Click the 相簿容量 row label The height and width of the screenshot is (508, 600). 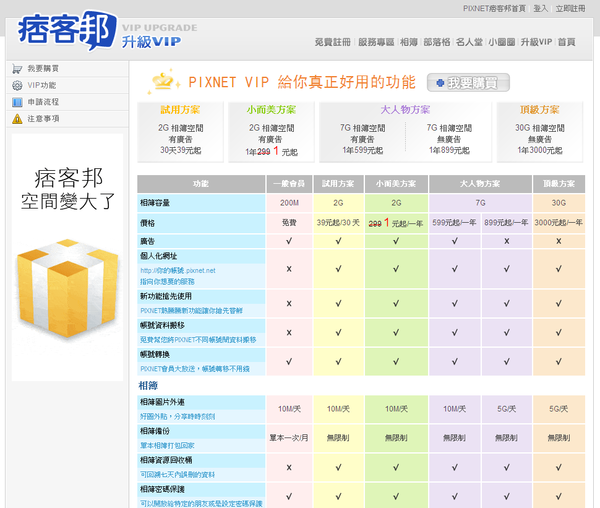(155, 203)
